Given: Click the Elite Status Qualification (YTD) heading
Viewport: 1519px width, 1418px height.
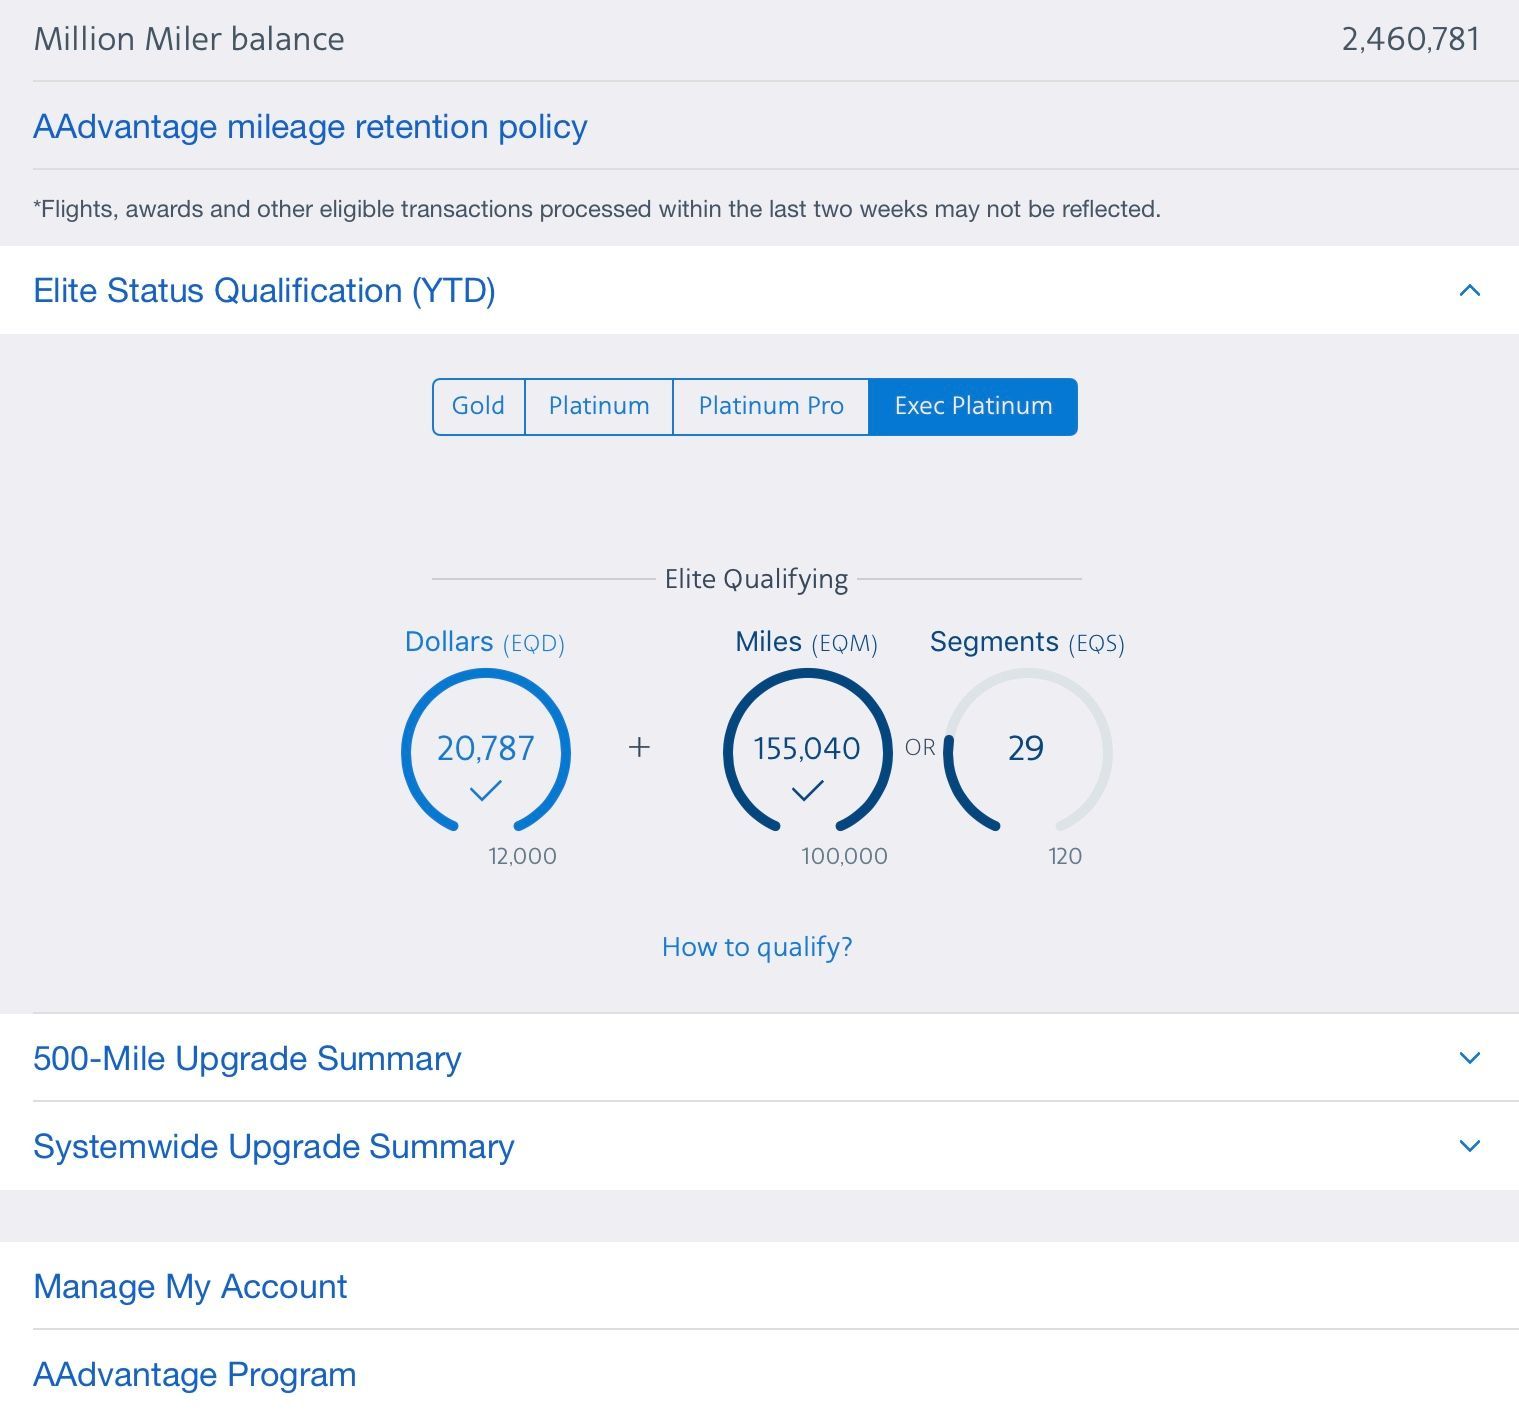Looking at the screenshot, I should (264, 291).
